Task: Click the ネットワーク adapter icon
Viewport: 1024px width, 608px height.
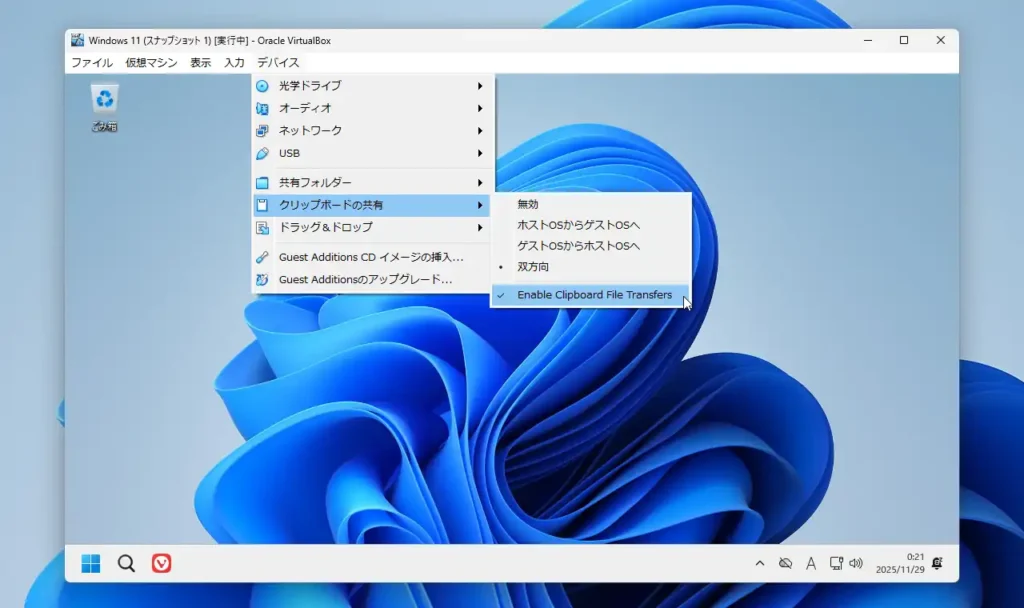Action: (262, 130)
